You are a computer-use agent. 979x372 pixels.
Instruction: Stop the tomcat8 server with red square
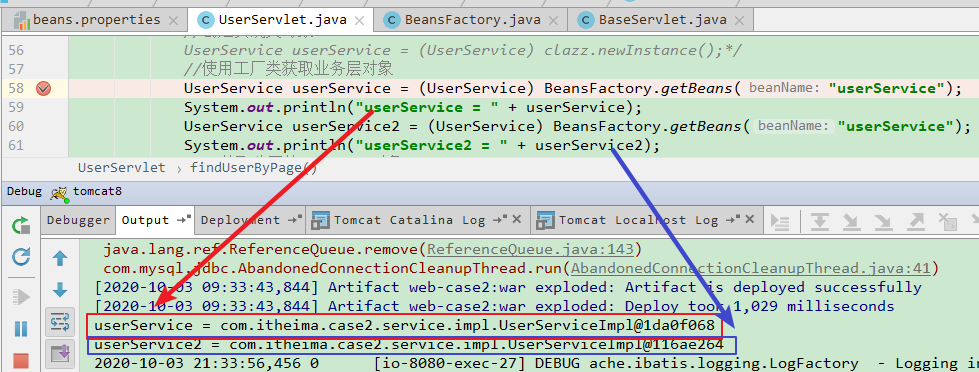(x=21, y=361)
